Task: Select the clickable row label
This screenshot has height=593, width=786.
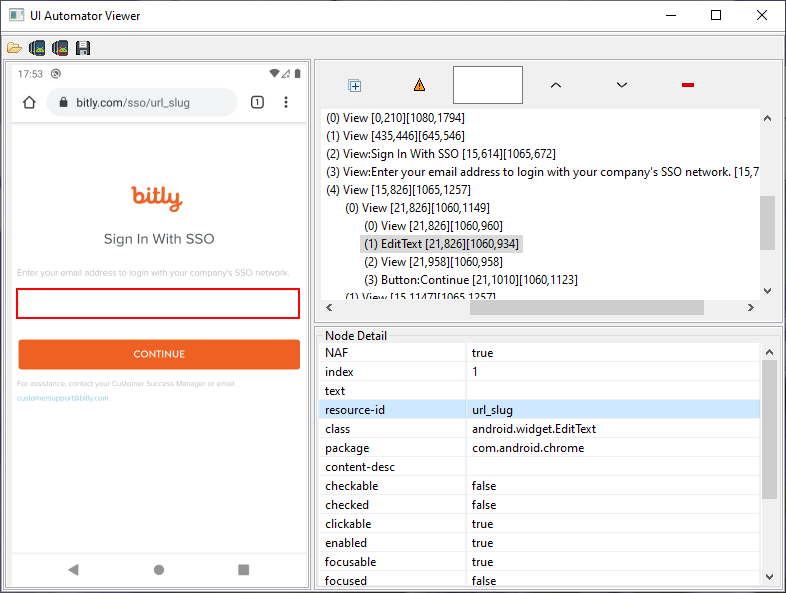Action: click(x=348, y=524)
